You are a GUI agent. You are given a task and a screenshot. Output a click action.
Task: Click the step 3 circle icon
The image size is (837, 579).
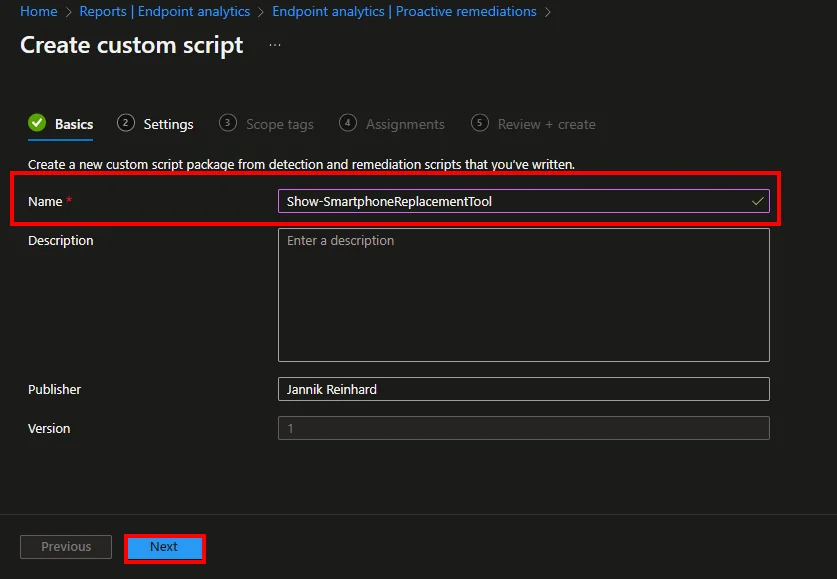[228, 123]
